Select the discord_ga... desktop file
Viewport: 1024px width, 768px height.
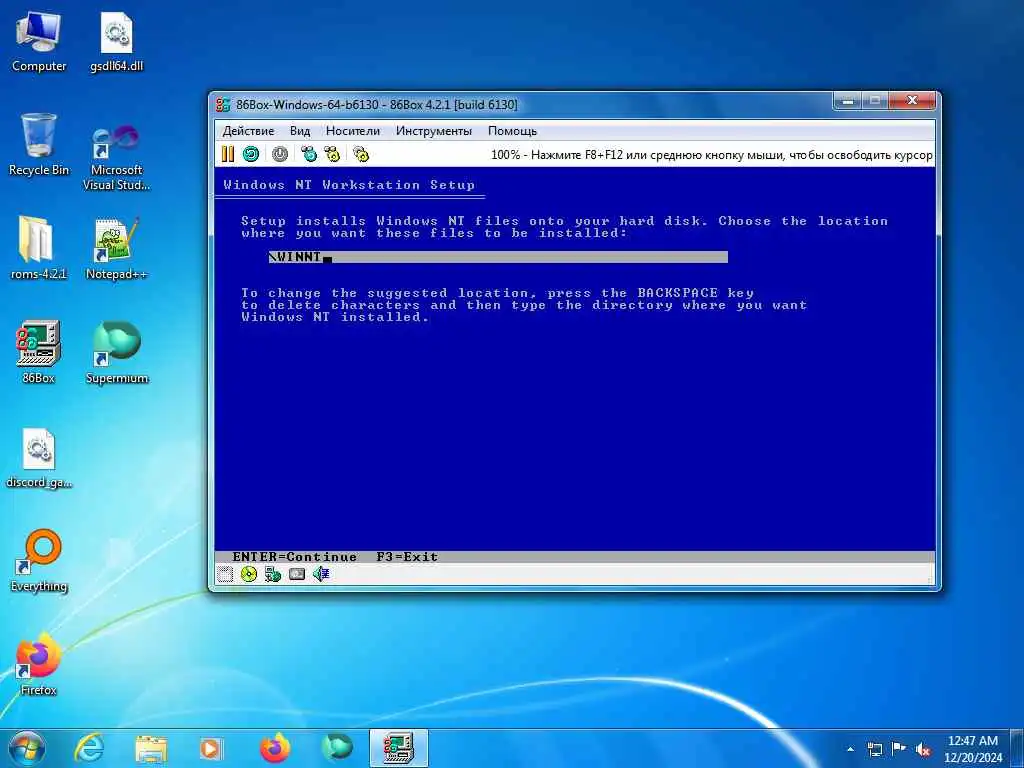coord(39,457)
